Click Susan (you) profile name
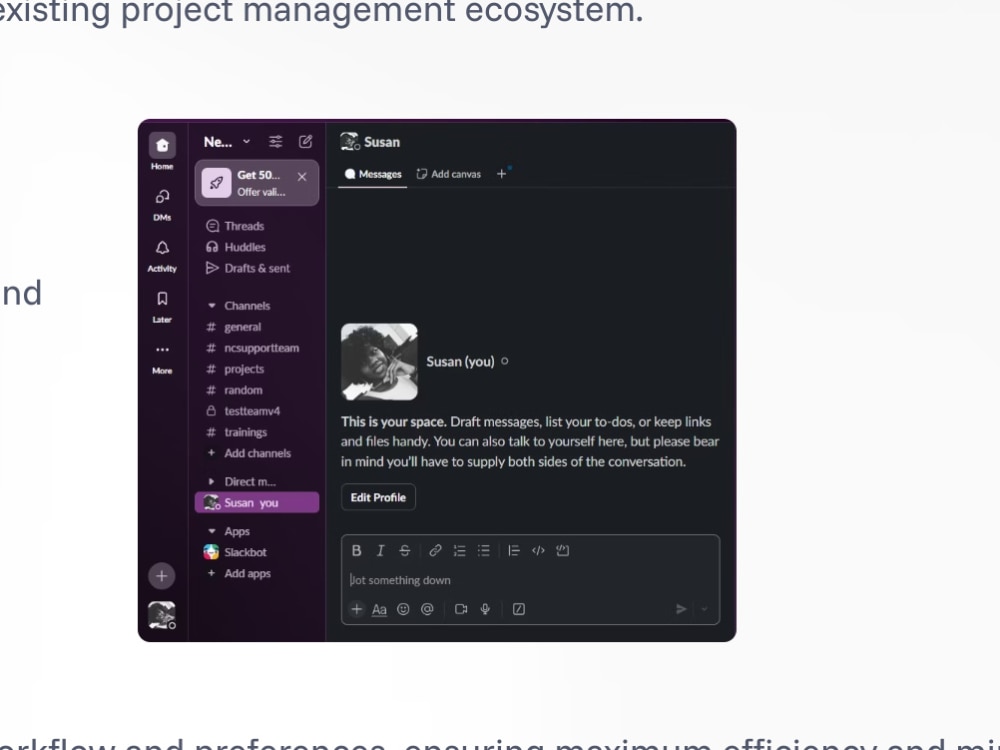This screenshot has width=1000, height=750. [x=460, y=362]
